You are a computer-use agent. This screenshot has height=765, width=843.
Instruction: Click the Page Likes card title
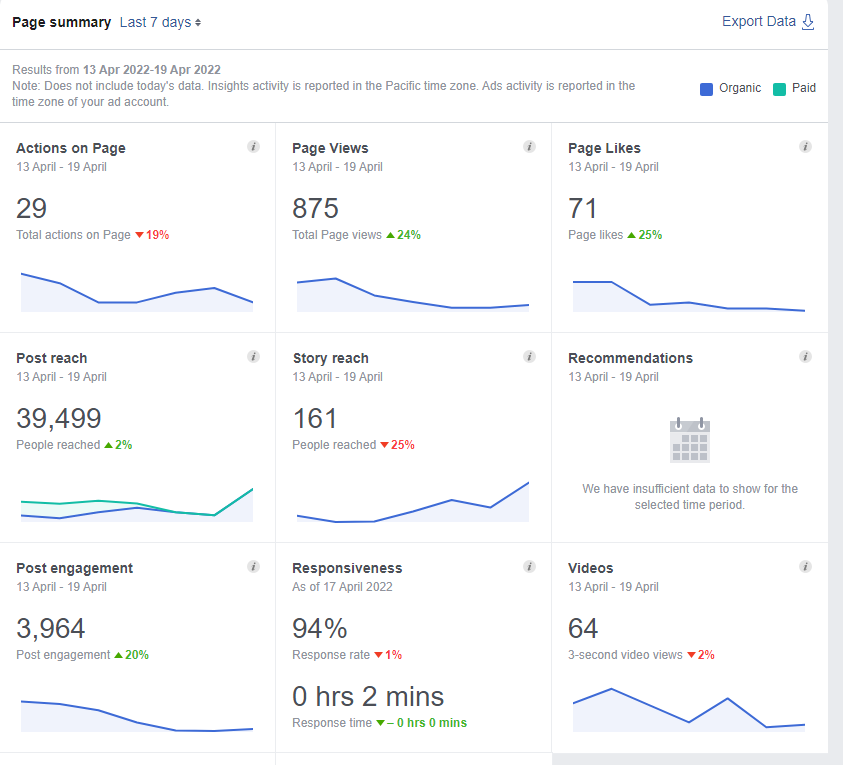click(x=604, y=148)
